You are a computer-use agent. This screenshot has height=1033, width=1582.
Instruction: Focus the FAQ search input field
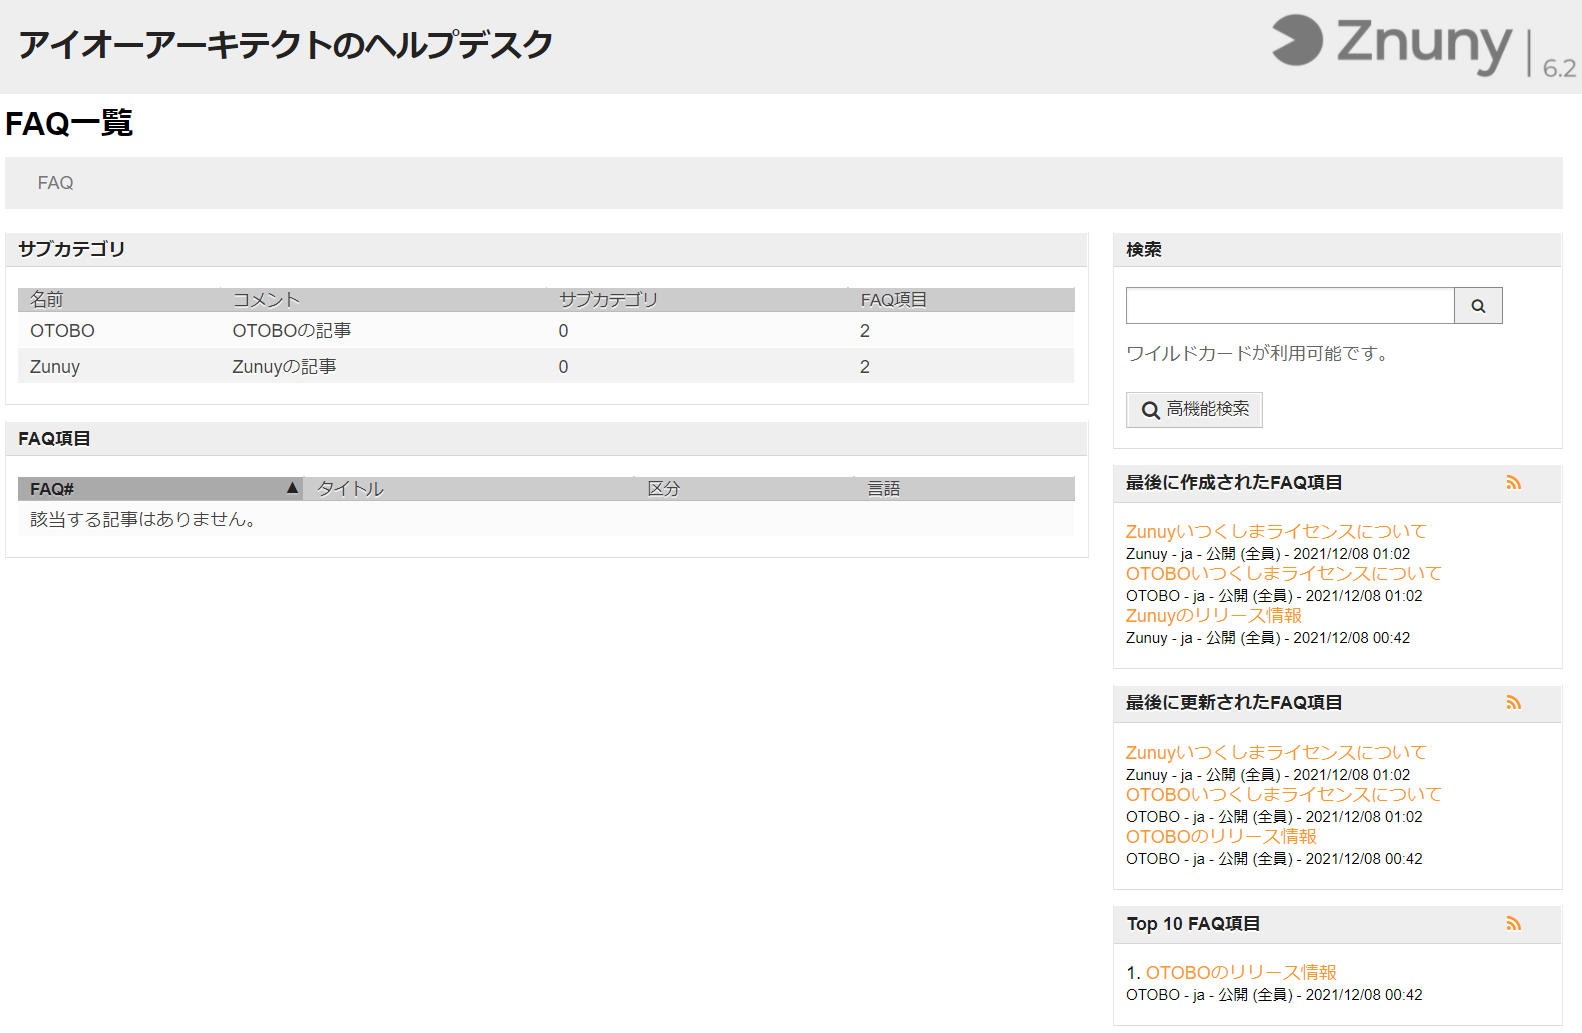tap(1290, 306)
